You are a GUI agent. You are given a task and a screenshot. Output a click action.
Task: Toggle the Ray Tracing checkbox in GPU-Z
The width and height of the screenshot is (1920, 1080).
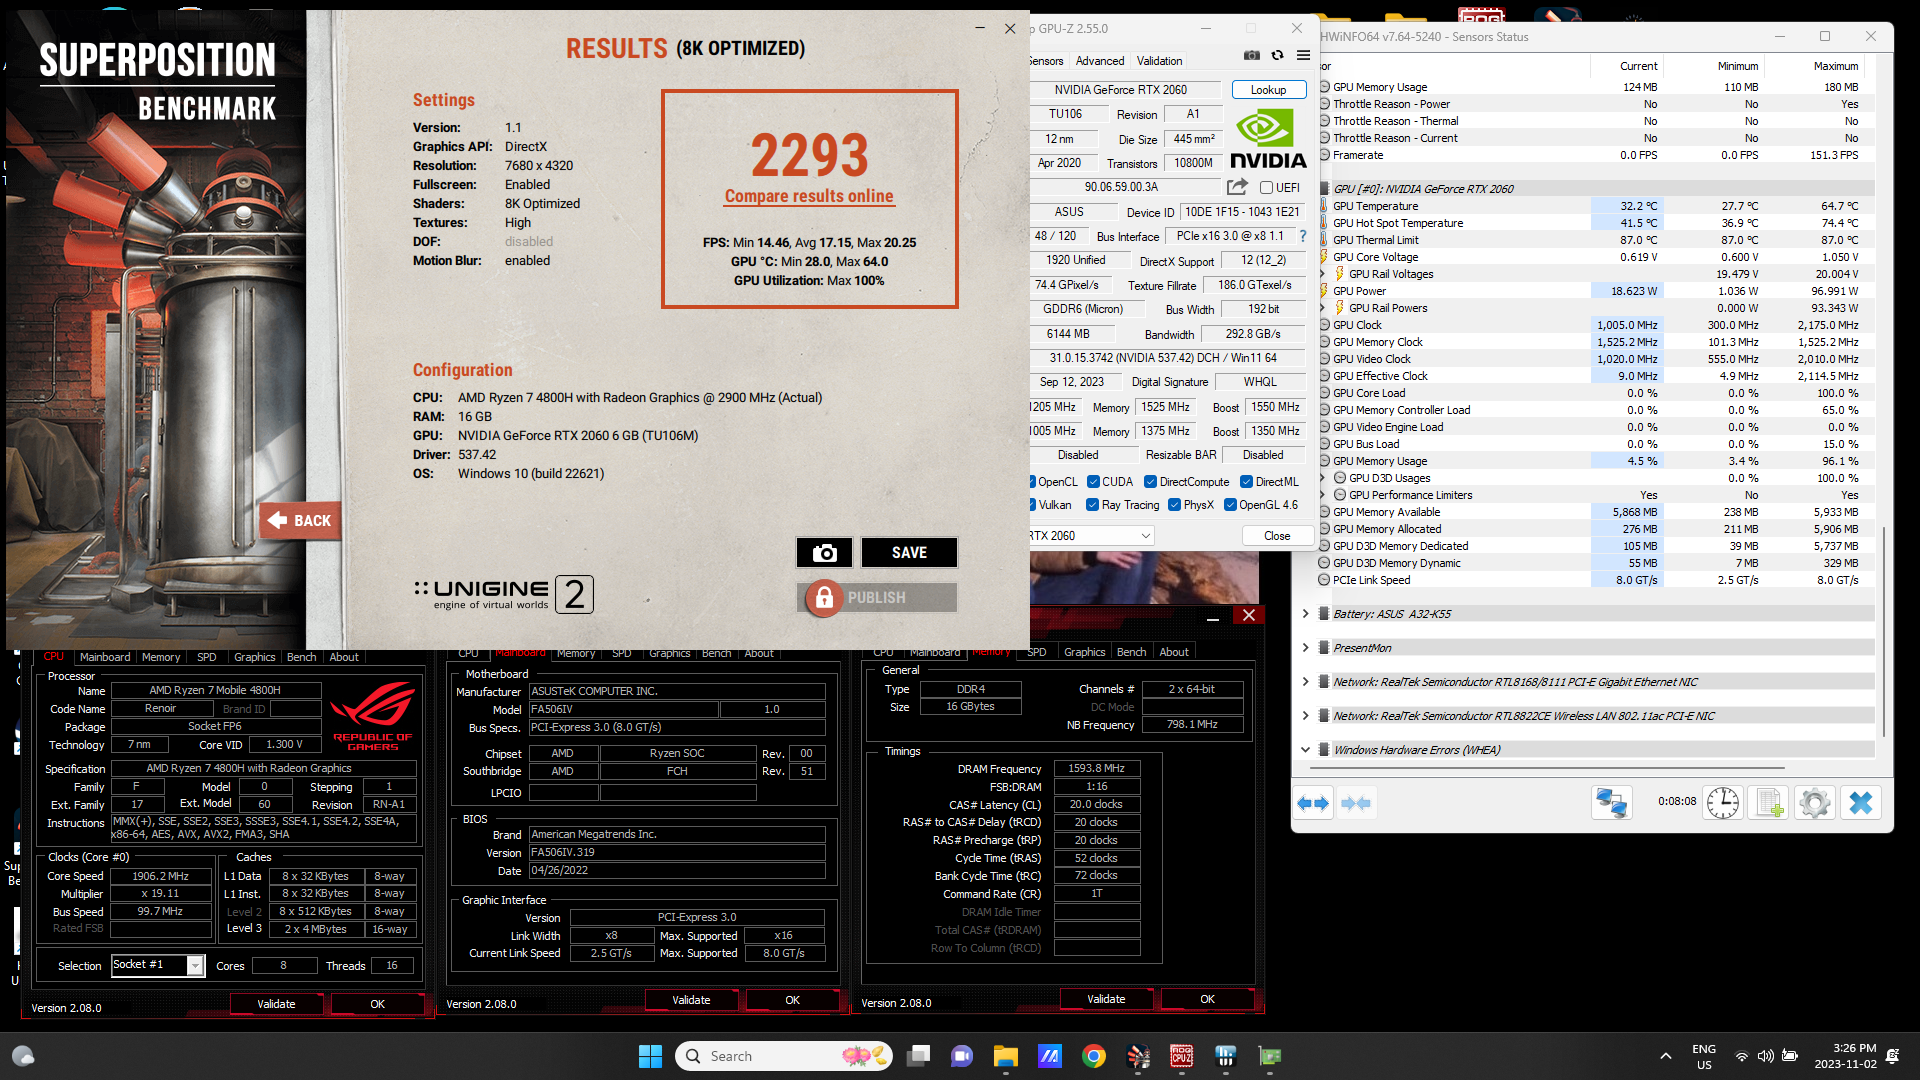coord(1092,505)
